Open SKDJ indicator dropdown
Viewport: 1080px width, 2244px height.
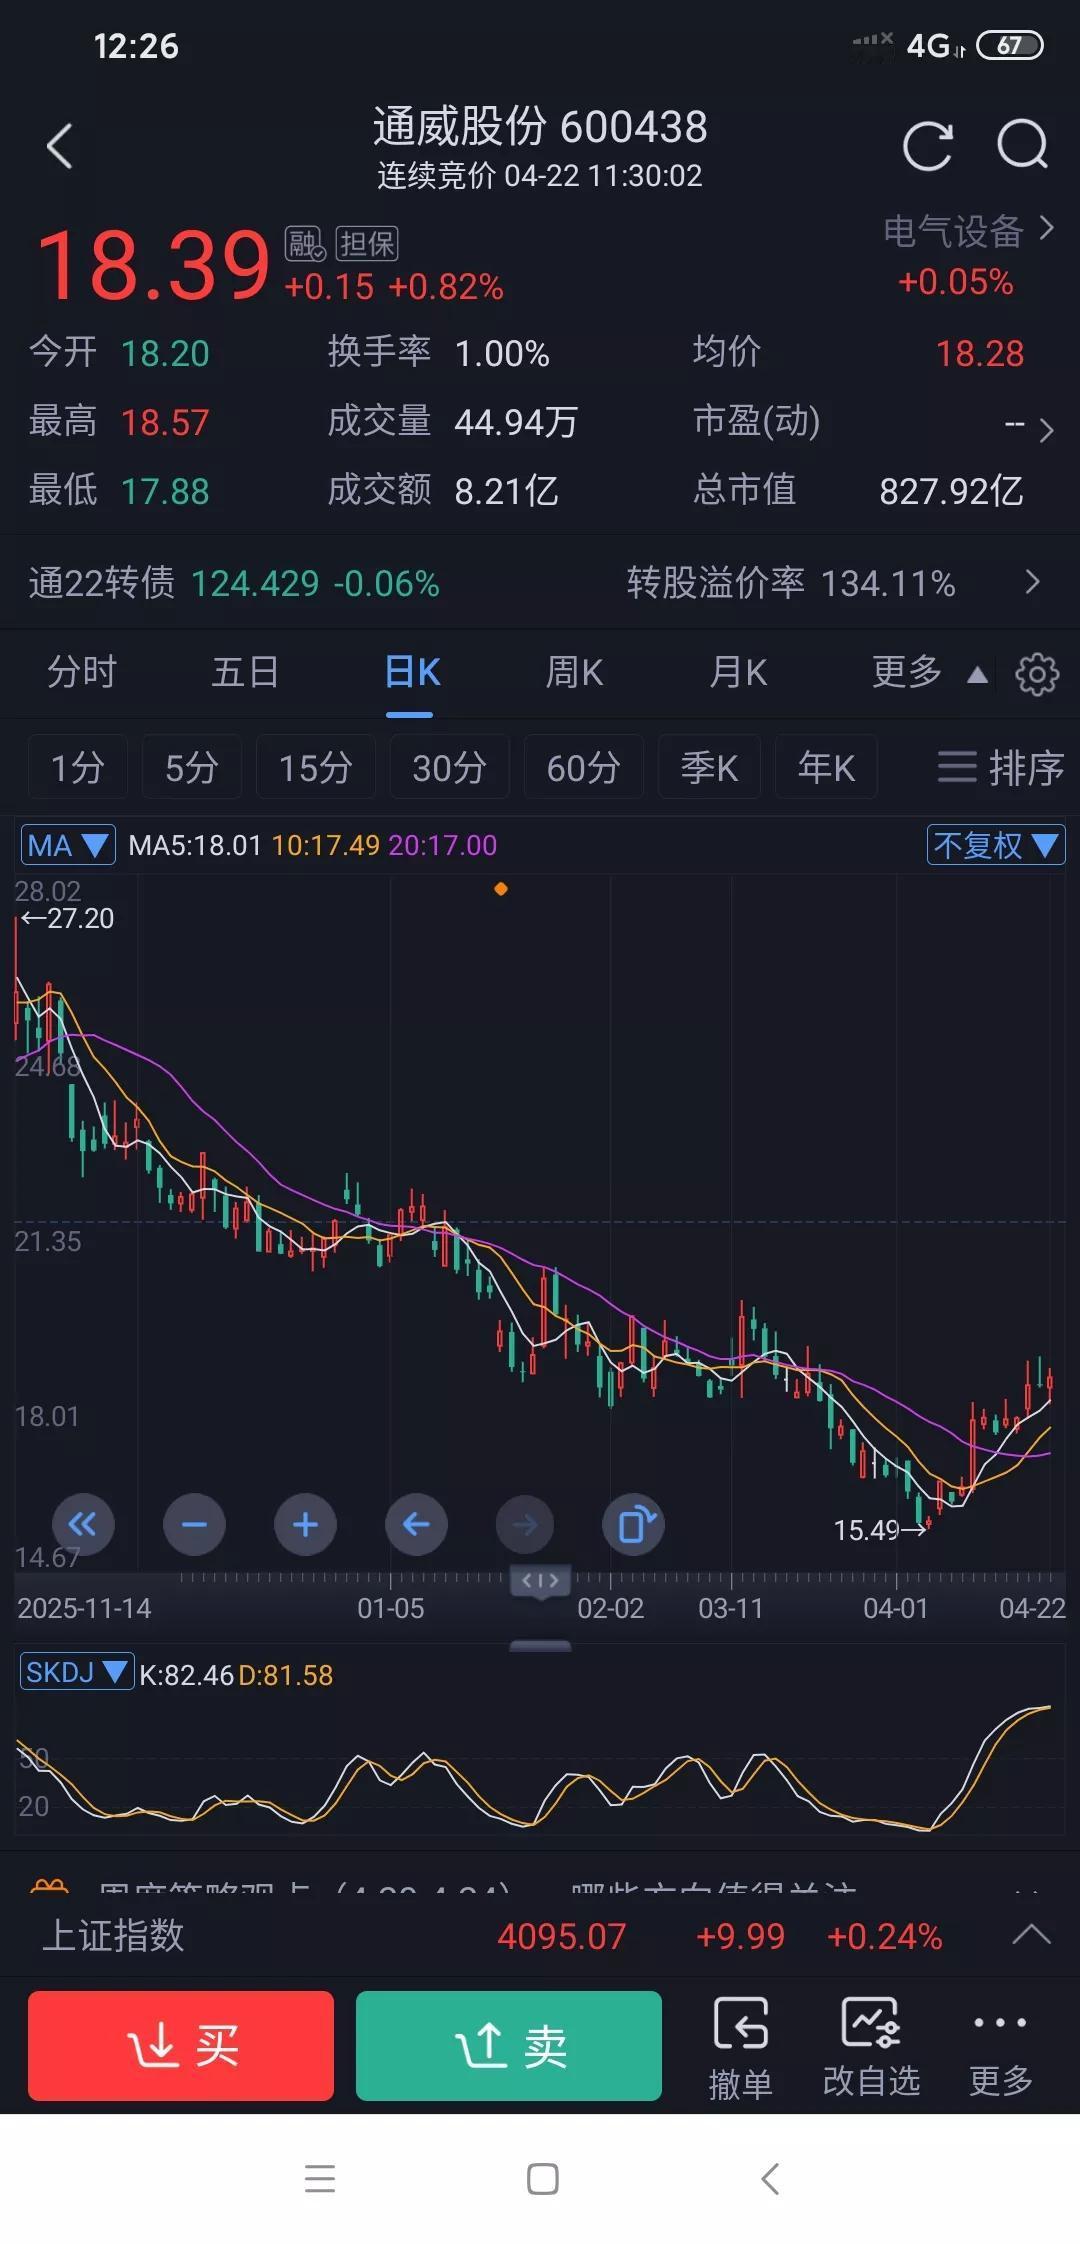(x=77, y=1672)
